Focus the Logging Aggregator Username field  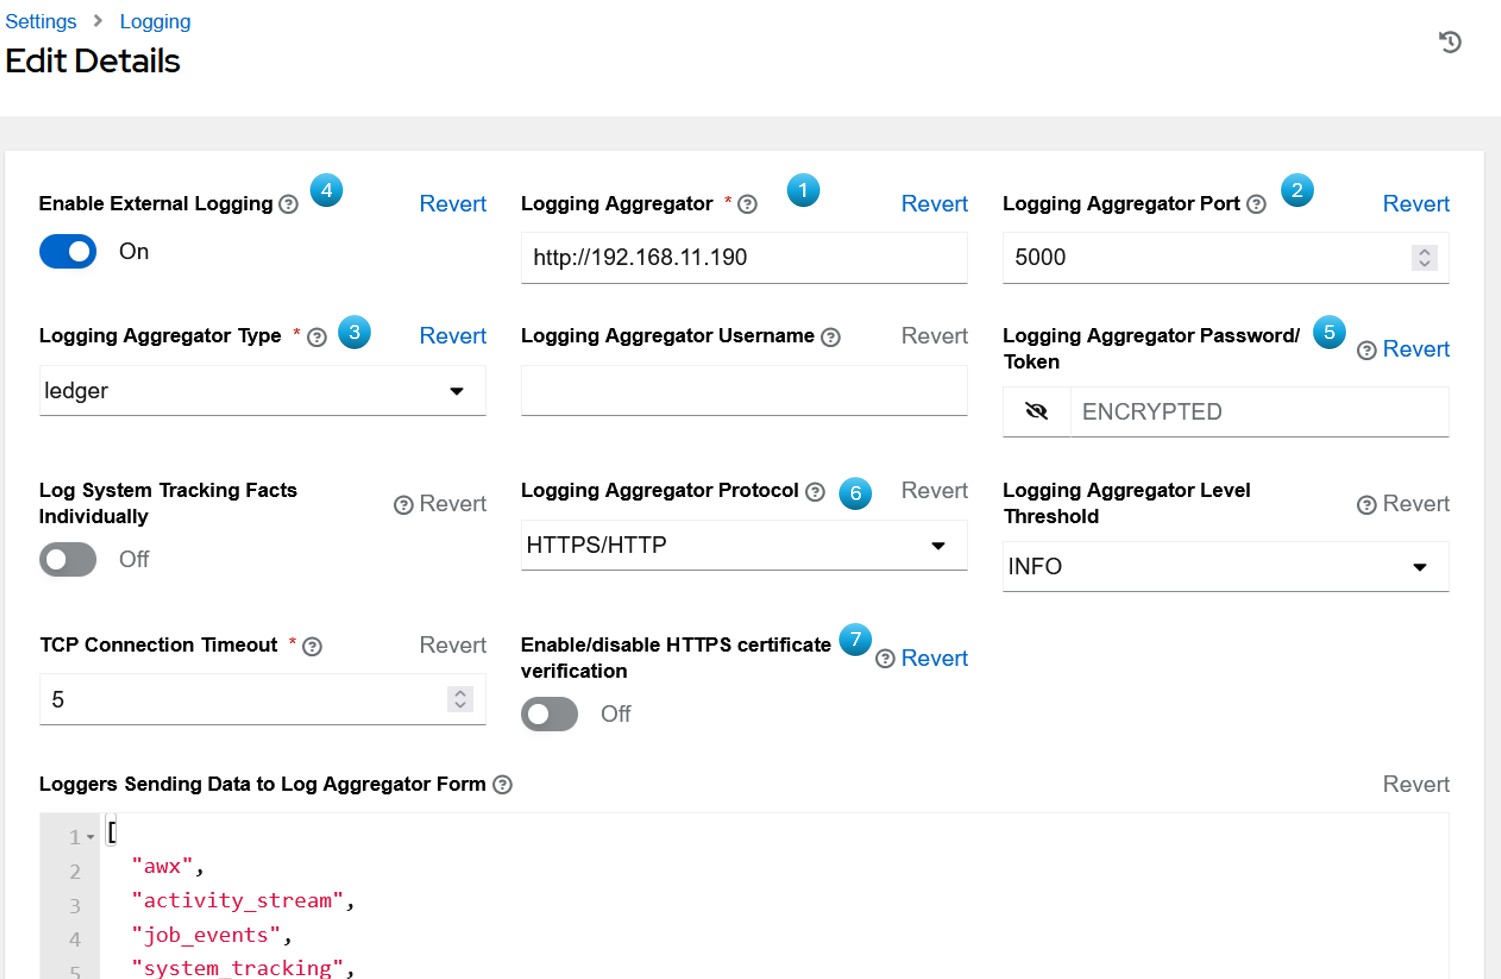coord(744,390)
